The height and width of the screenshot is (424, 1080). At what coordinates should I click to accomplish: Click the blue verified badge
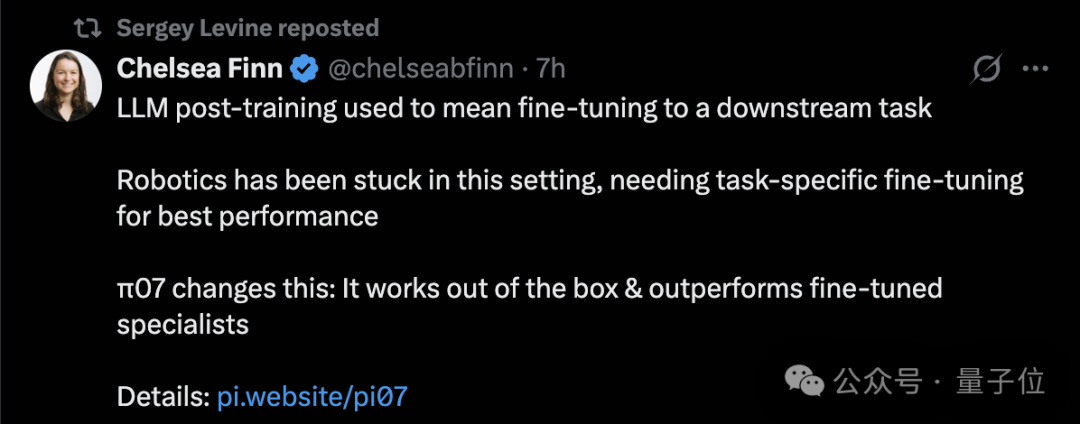tap(304, 69)
